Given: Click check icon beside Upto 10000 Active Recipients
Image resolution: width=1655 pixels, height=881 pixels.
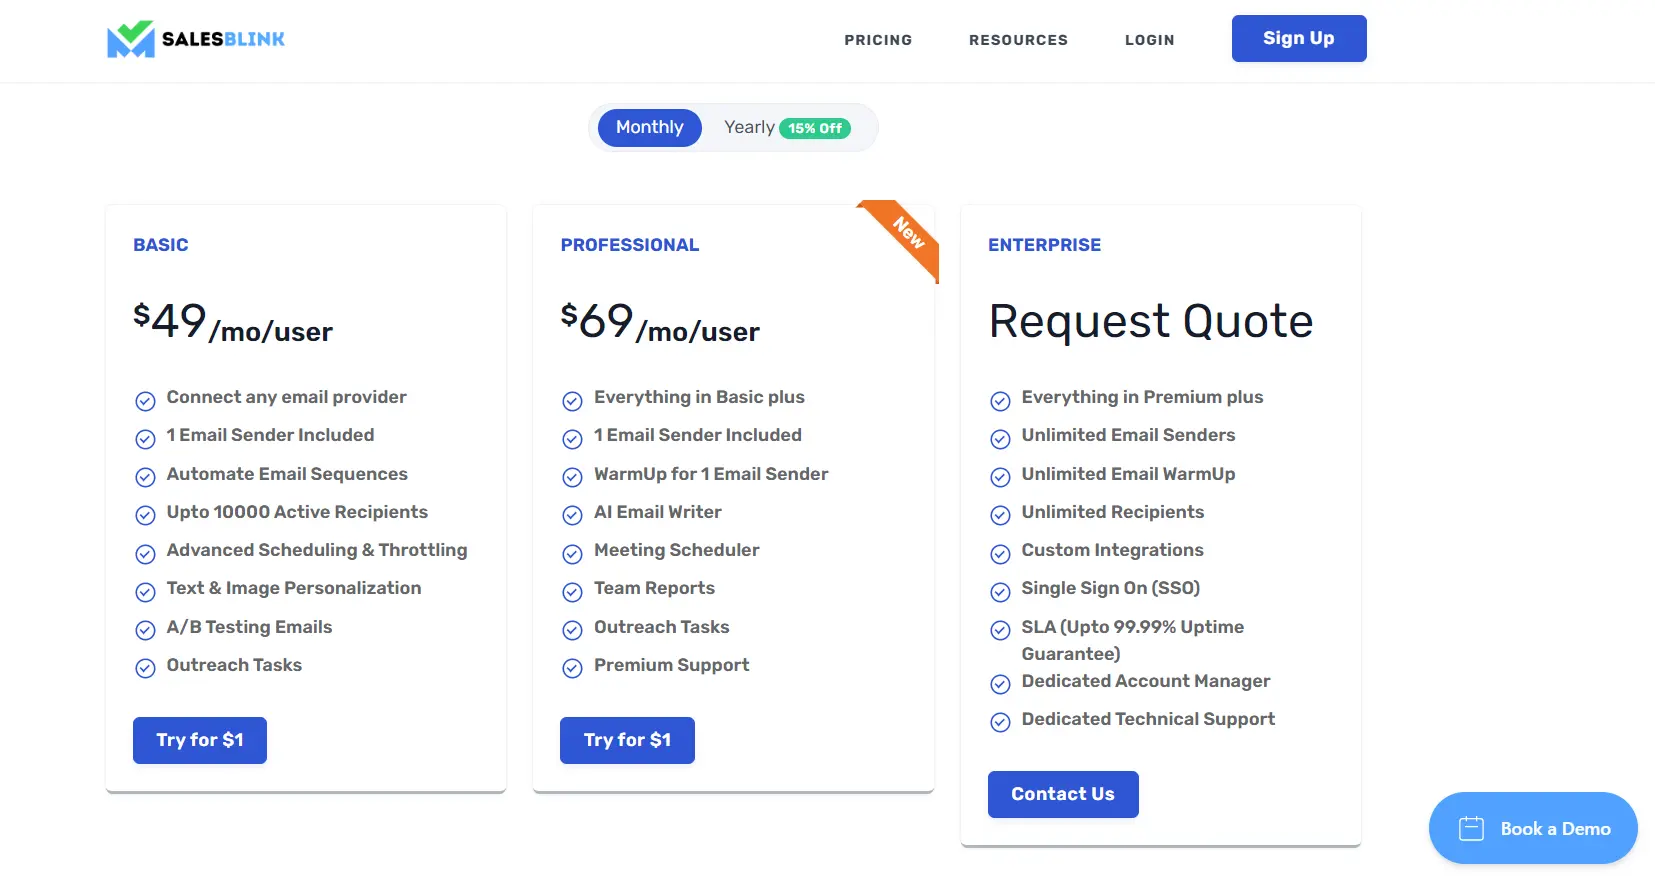Looking at the screenshot, I should point(145,516).
